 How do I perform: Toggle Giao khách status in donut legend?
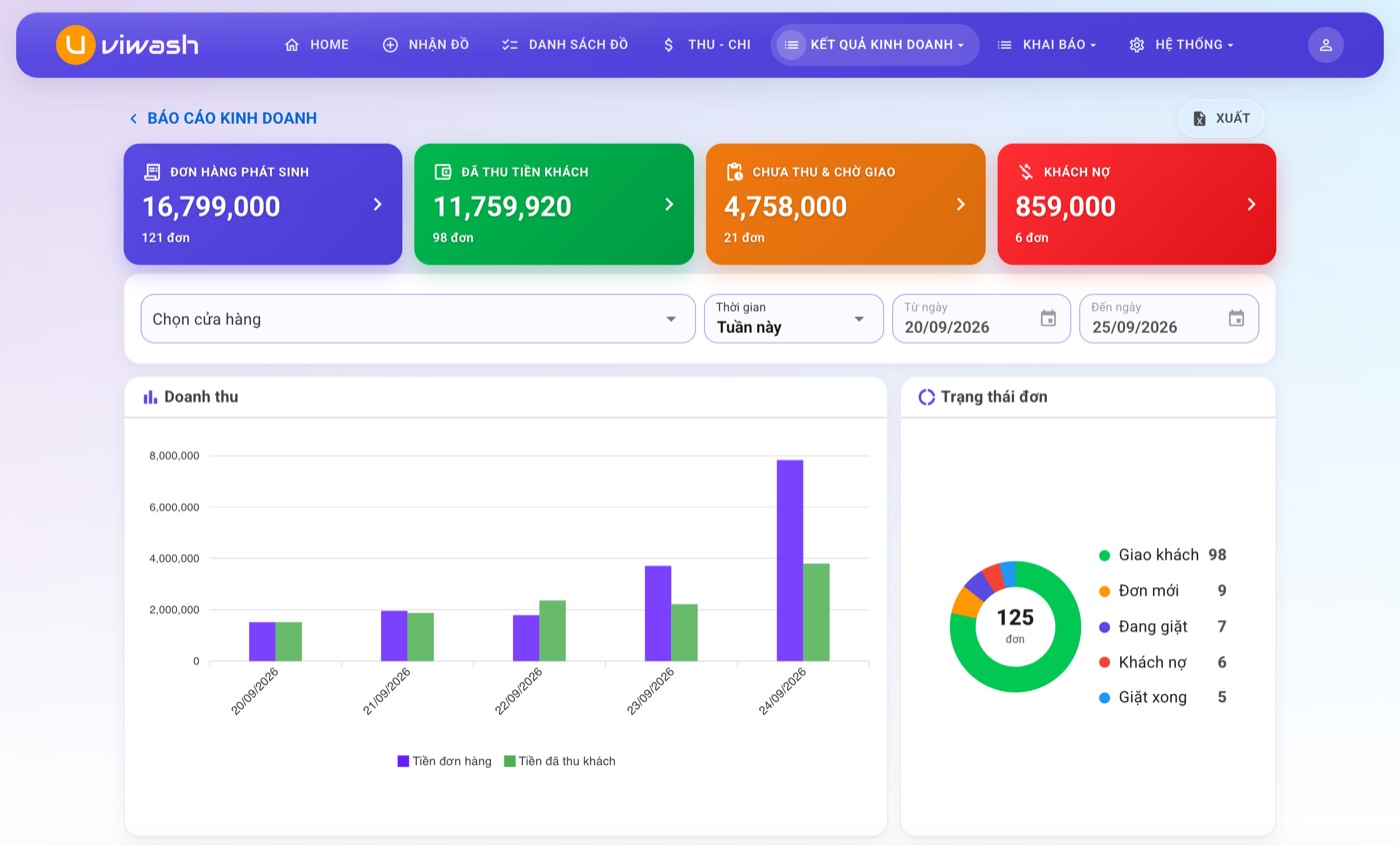point(1162,555)
